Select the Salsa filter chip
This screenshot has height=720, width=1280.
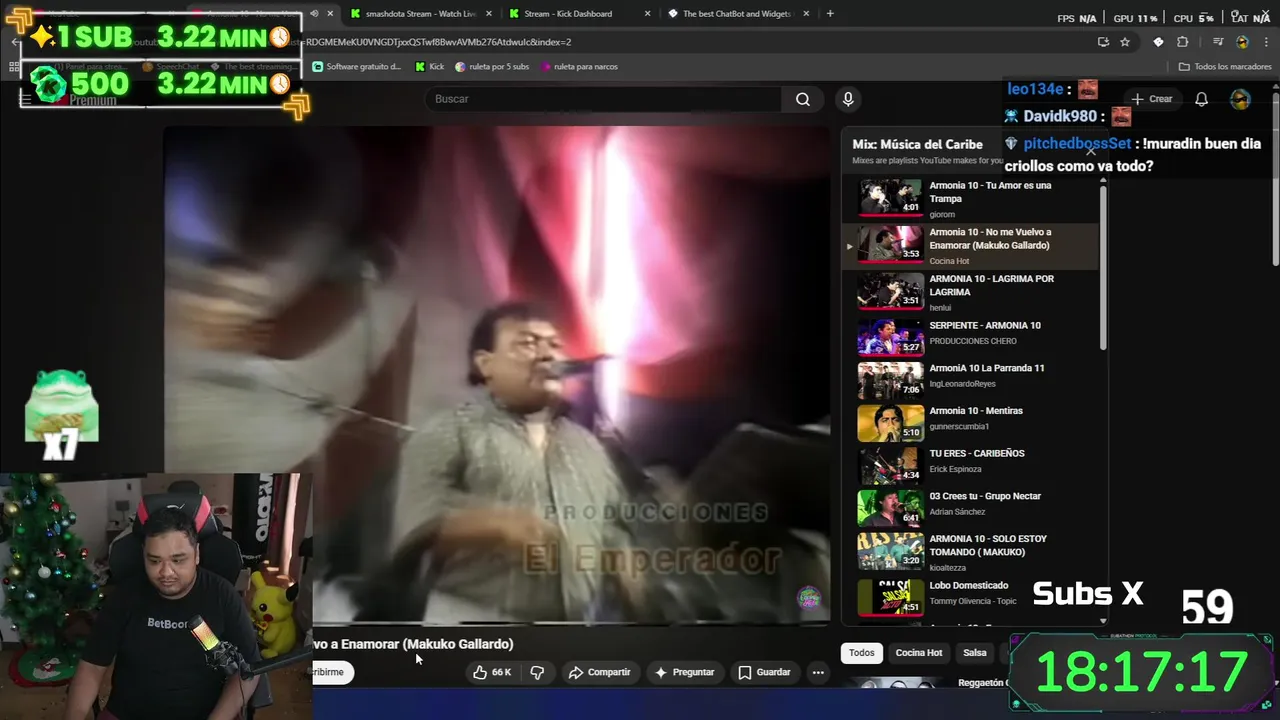[975, 653]
